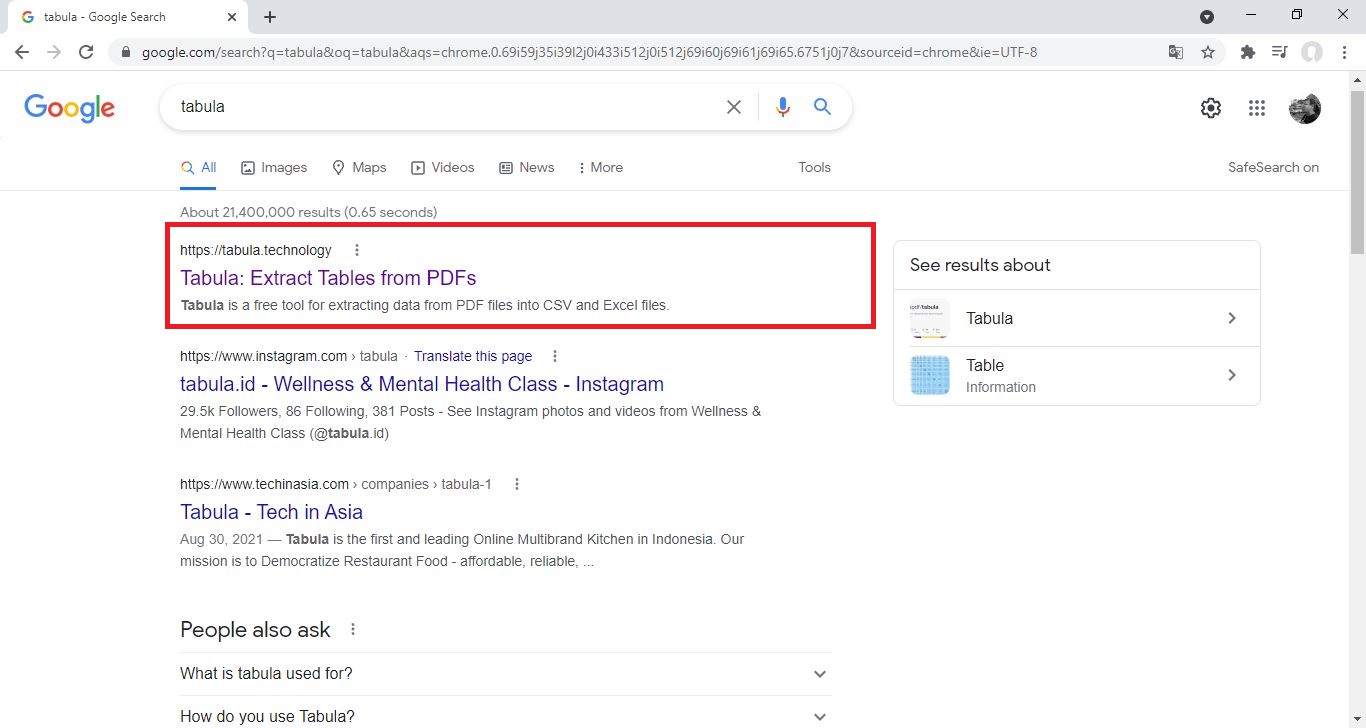Open Google search settings gear
Image resolution: width=1366 pixels, height=728 pixels.
coord(1211,108)
